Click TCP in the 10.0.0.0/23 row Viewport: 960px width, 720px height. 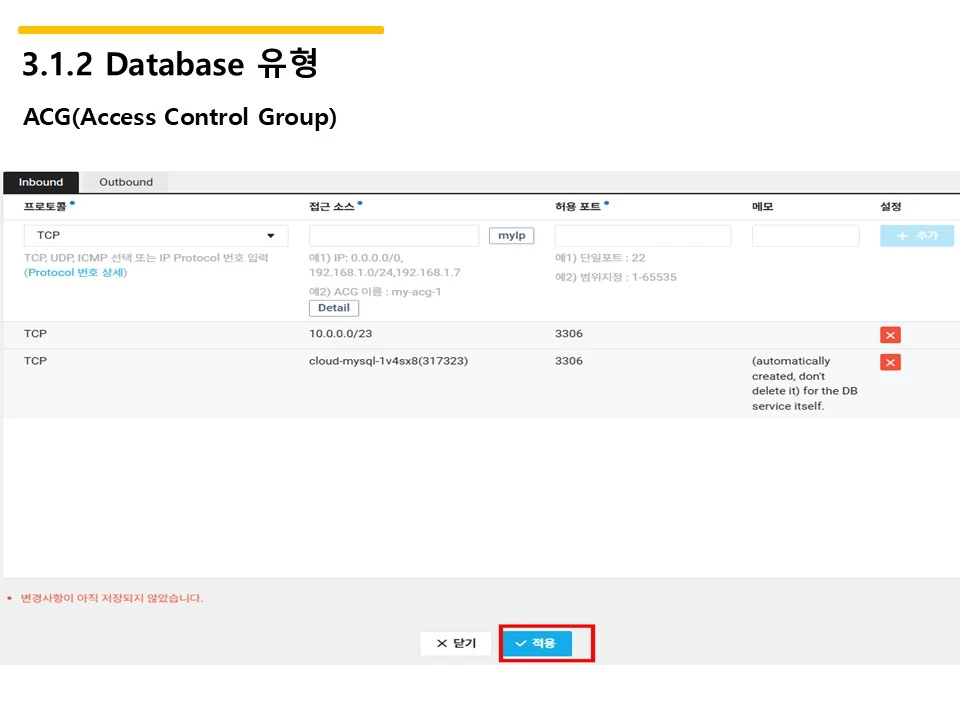pos(36,334)
